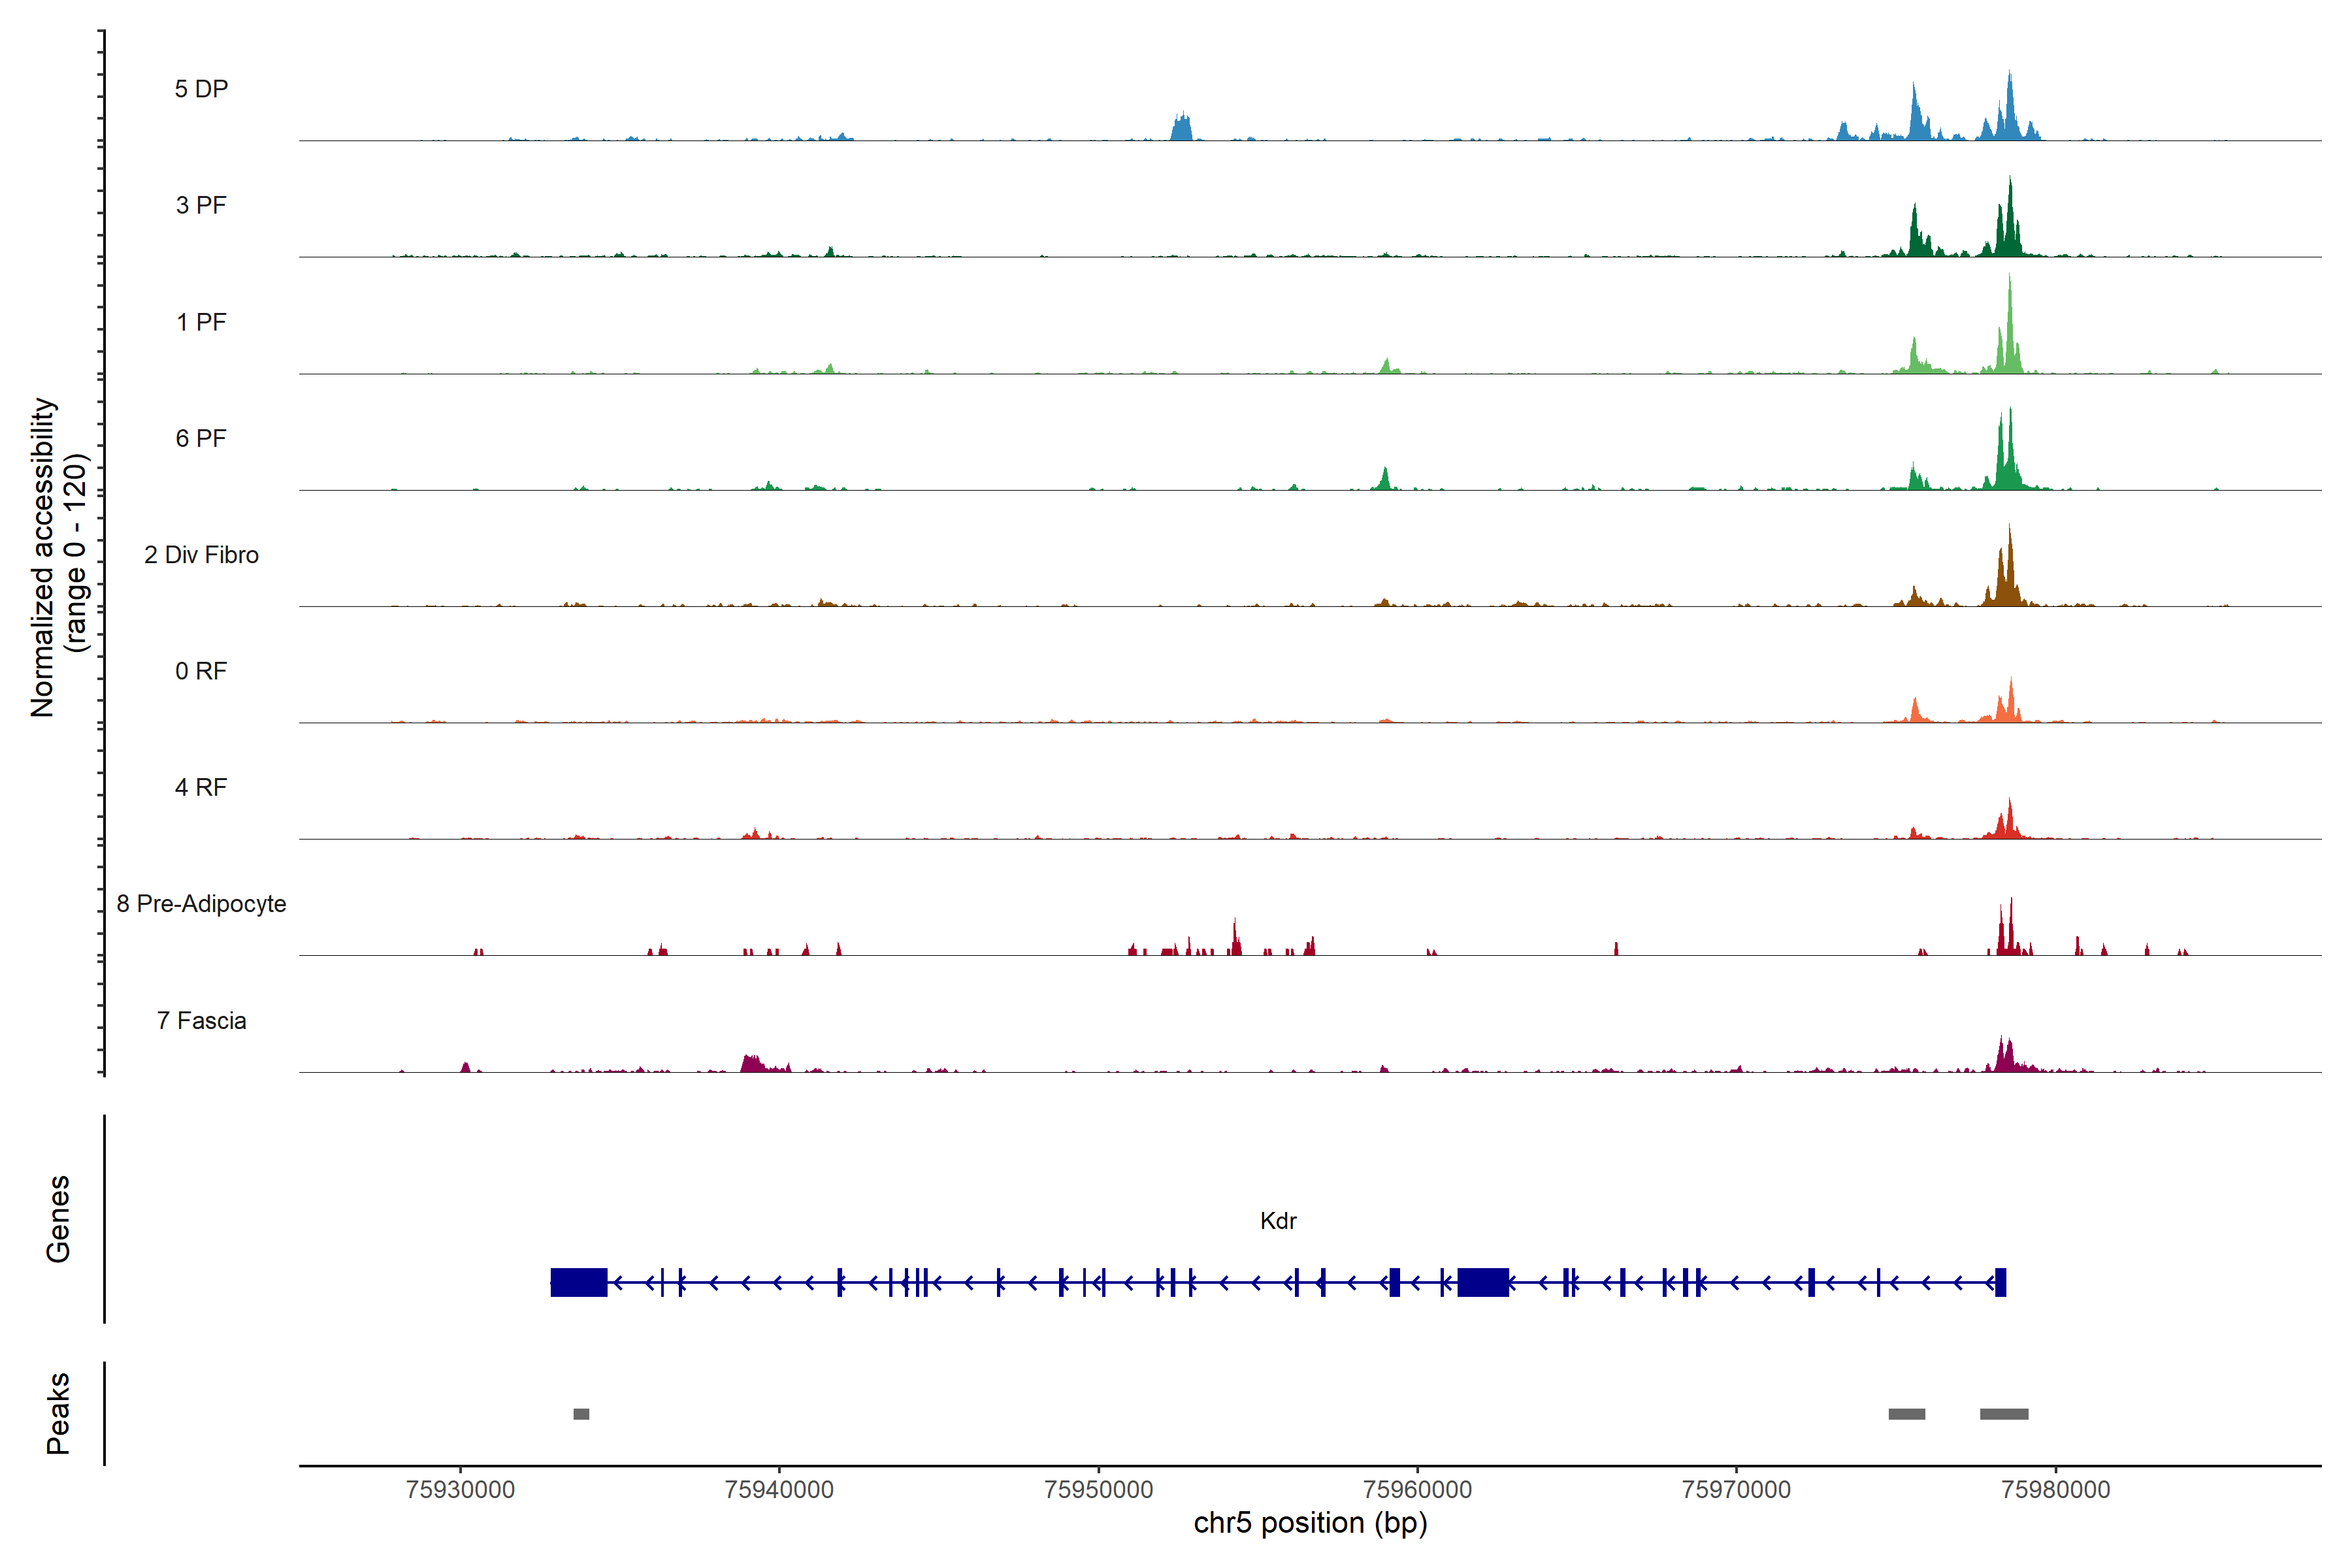Click the rightmost gray peak bar
Image resolution: width=2352 pixels, height=1568 pixels.
[2004, 1414]
